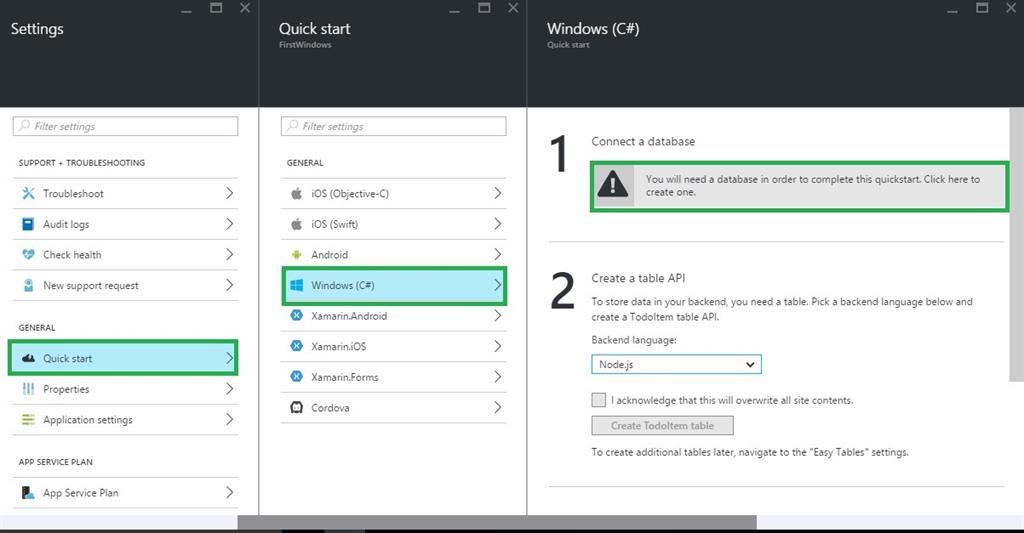1024x533 pixels.
Task: Expand Properties using its chevron arrow
Action: coord(229,389)
